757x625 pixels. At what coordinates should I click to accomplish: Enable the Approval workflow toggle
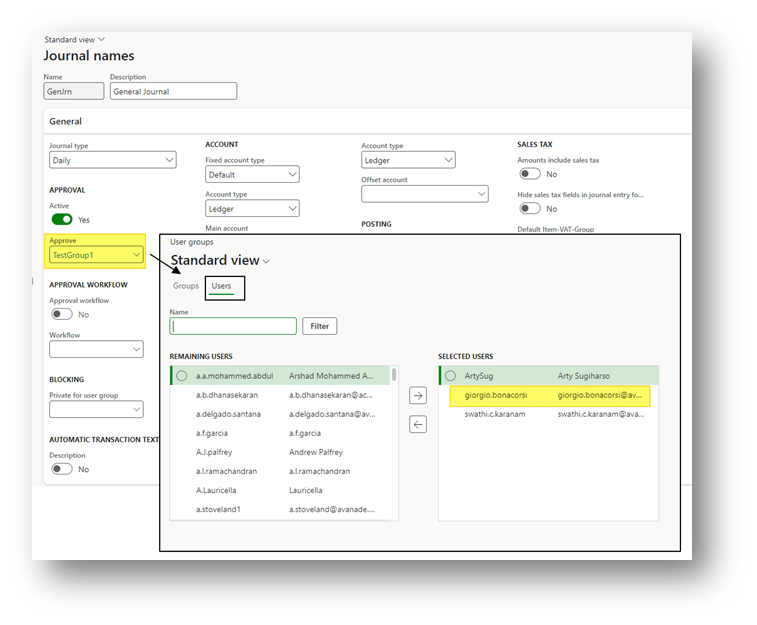[62, 314]
